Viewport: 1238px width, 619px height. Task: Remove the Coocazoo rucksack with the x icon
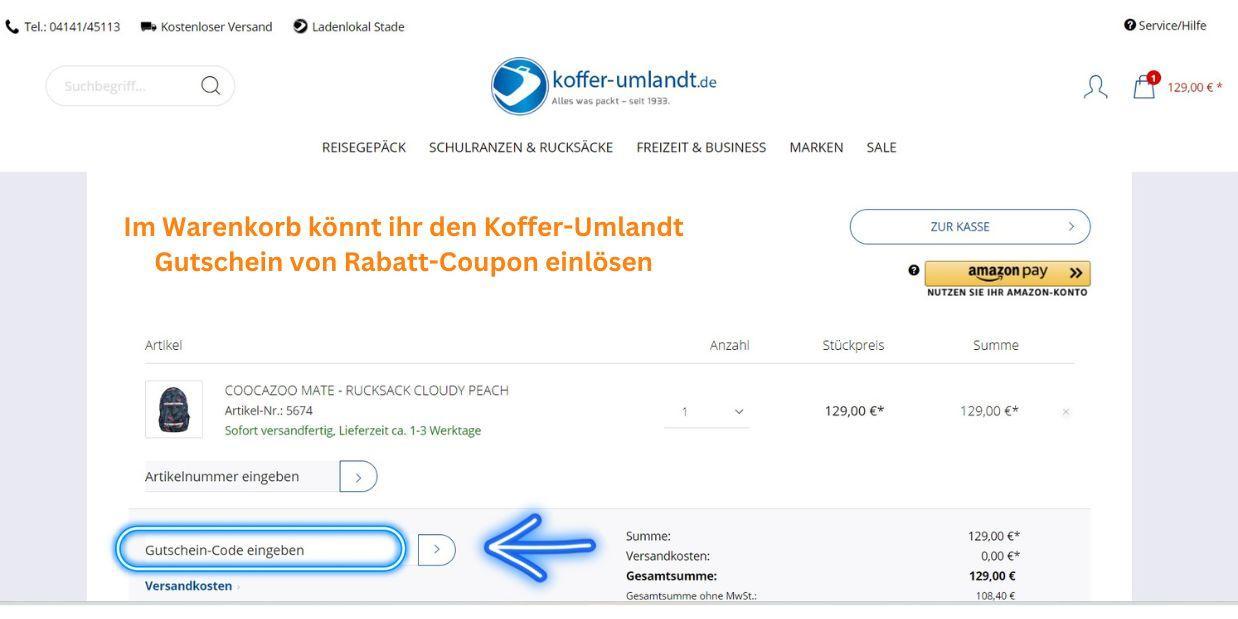pos(1066,412)
